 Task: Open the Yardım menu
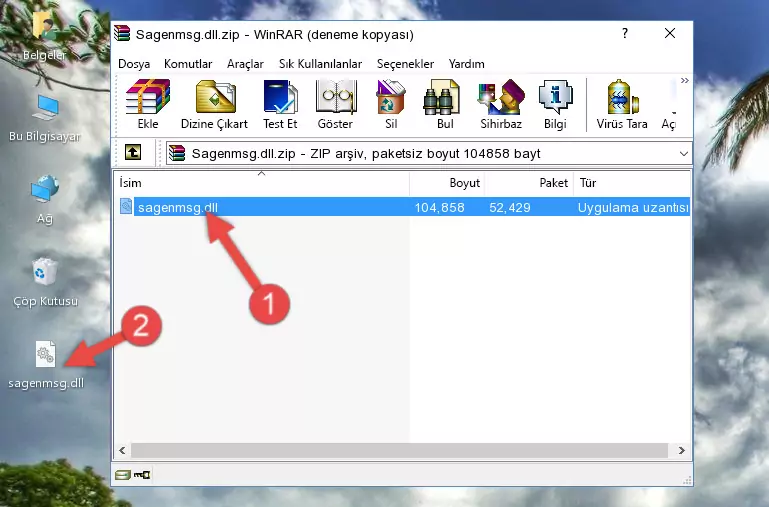point(466,64)
